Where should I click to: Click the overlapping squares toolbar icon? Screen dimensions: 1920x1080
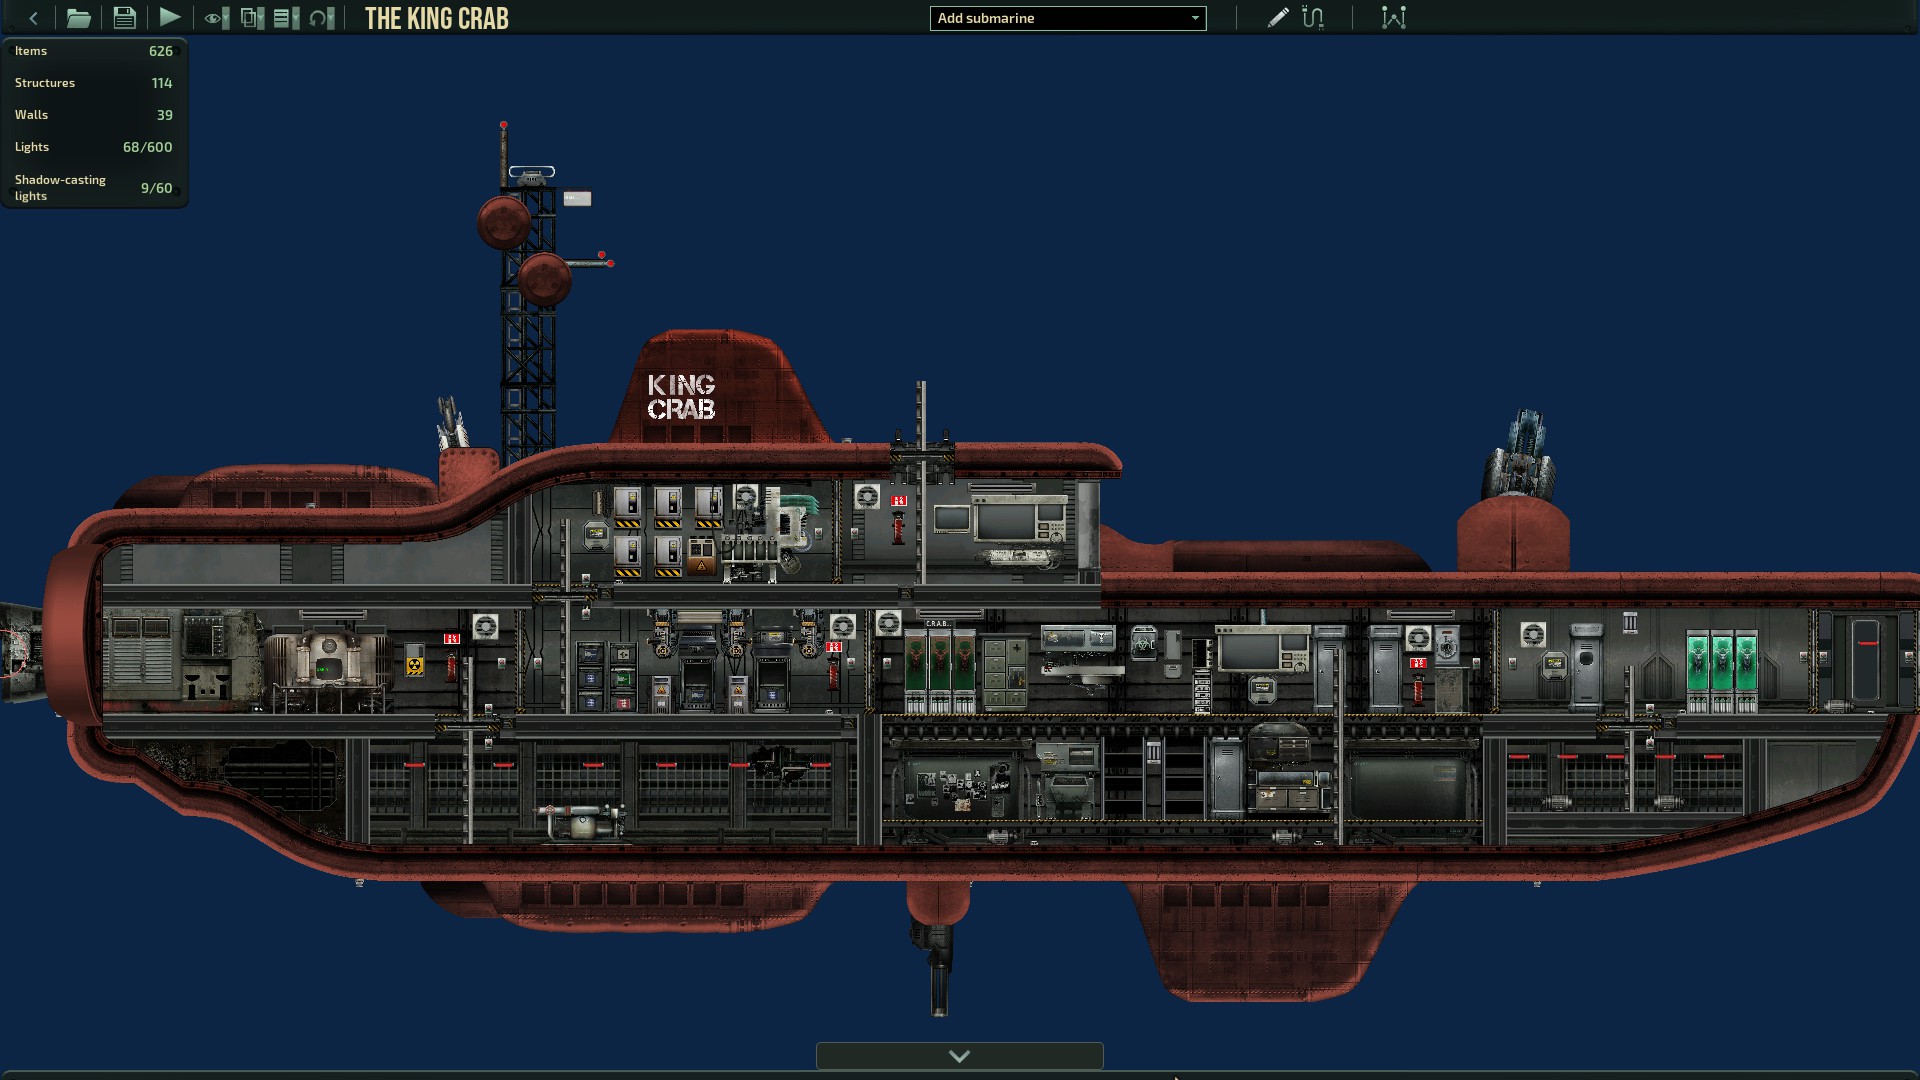(x=249, y=18)
